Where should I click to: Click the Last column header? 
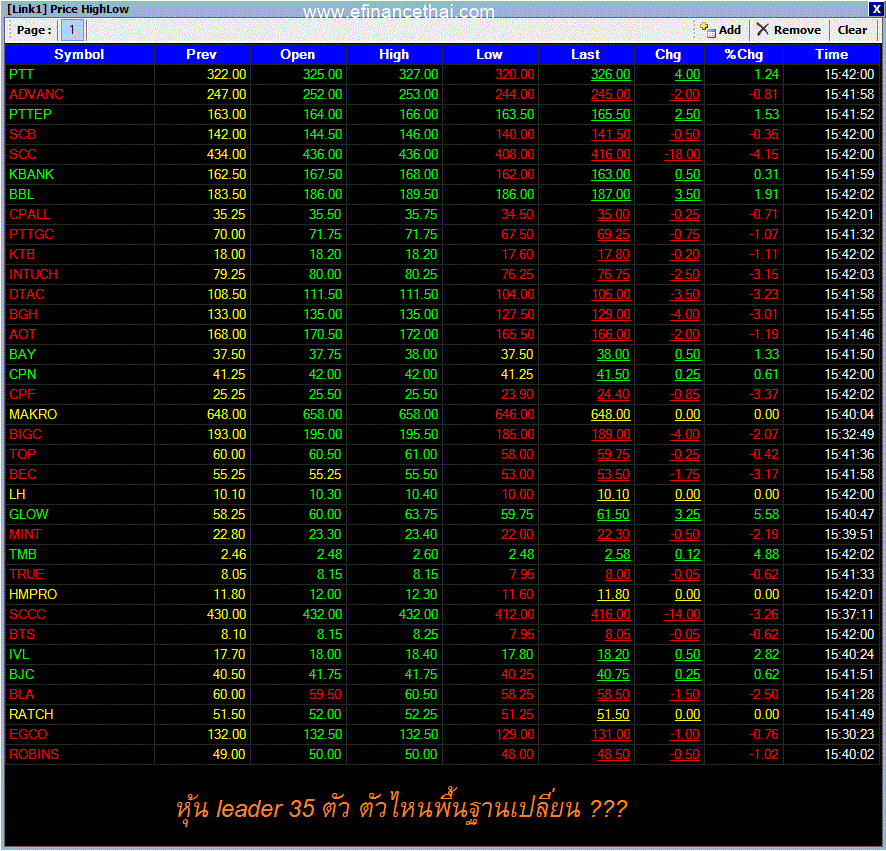[x=585, y=54]
